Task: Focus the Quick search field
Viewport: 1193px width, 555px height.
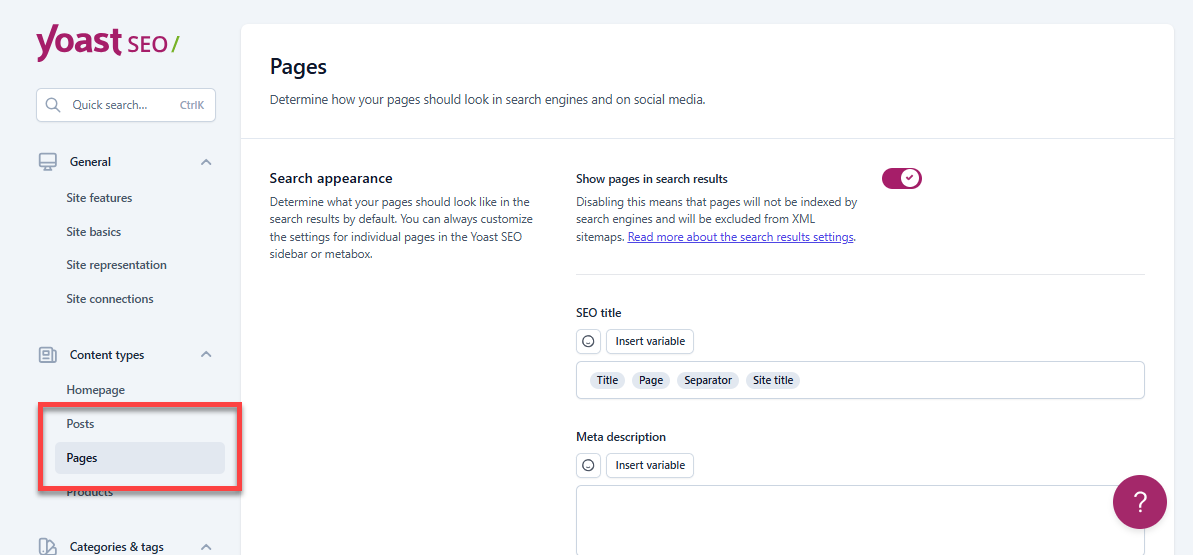Action: click(x=126, y=105)
